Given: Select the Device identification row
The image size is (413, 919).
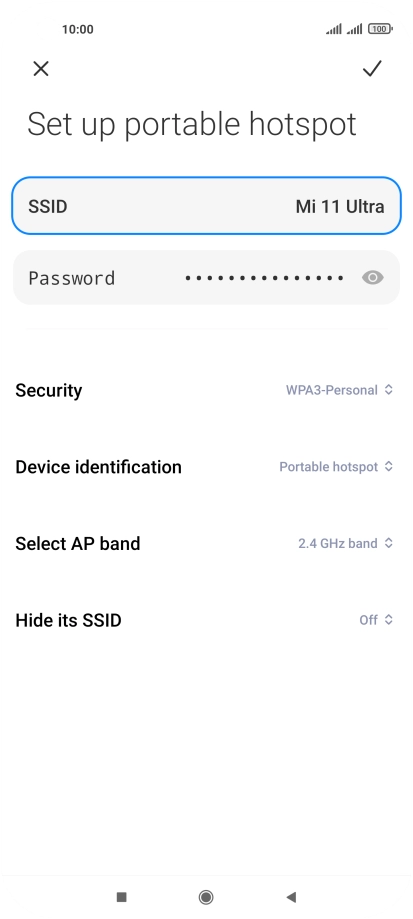Looking at the screenshot, I should tap(206, 467).
